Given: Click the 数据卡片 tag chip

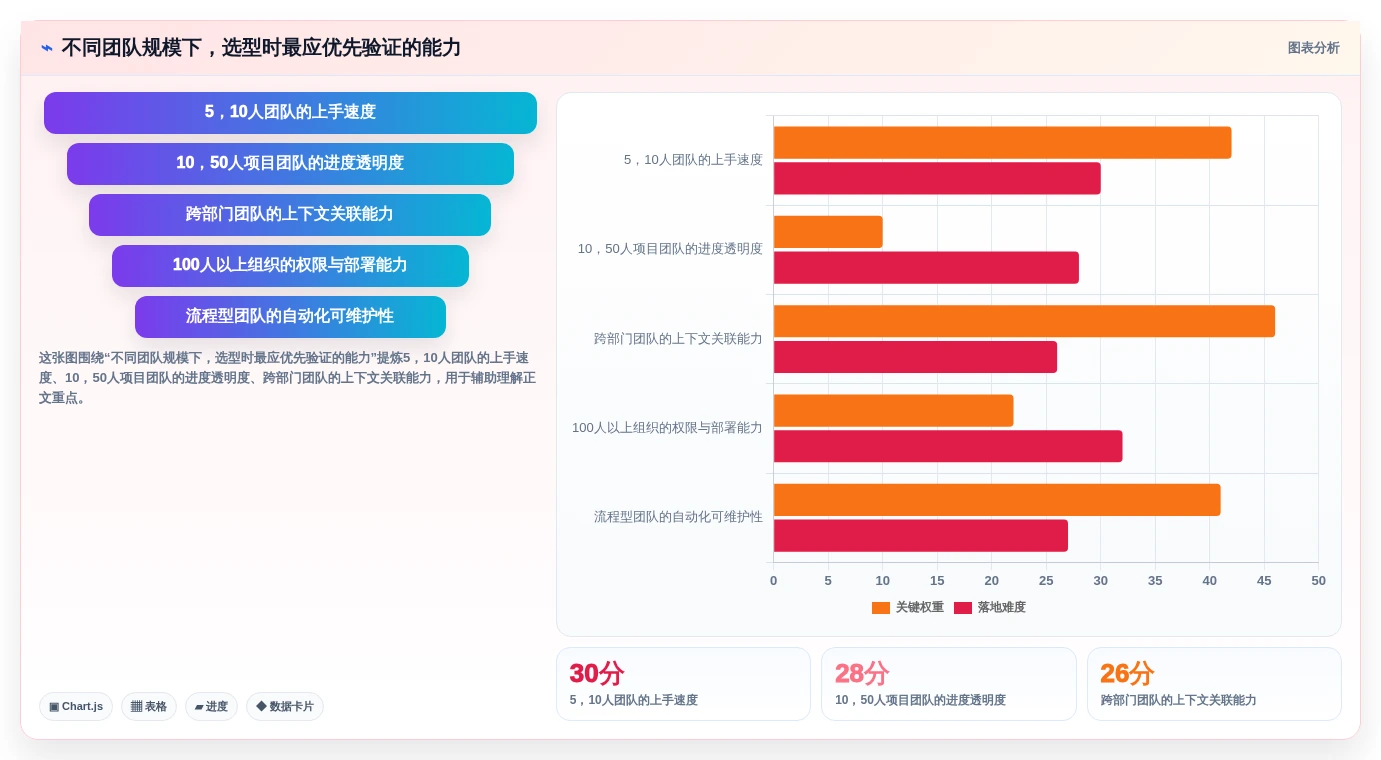Looking at the screenshot, I should [x=285, y=707].
